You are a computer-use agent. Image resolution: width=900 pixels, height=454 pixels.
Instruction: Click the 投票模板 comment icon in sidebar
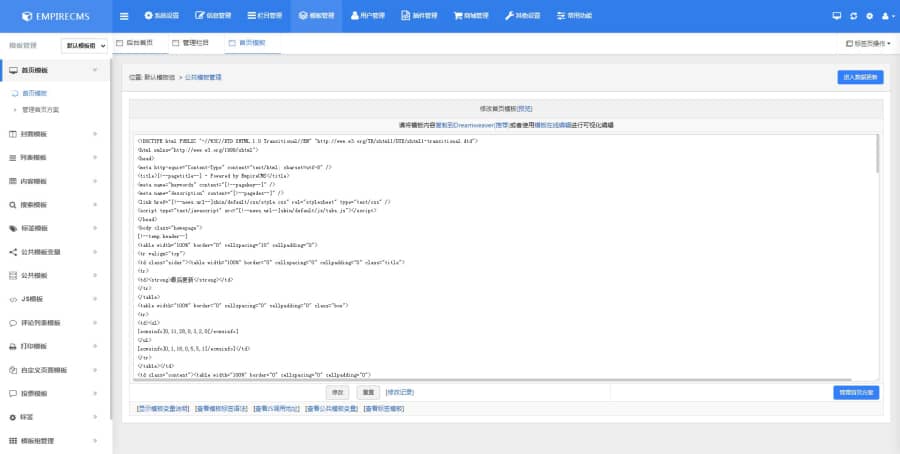13,394
